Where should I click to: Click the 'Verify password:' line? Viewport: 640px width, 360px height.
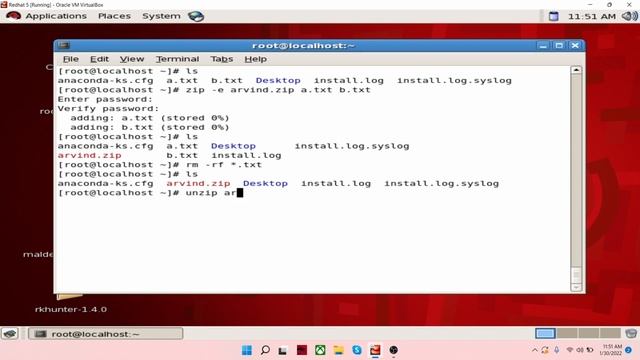click(108, 109)
